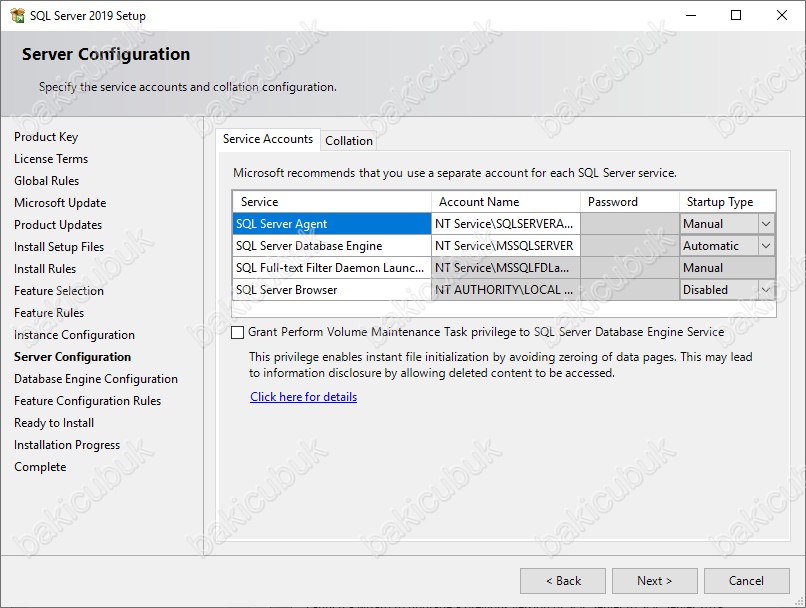Maximize the SQL Server Setup window
This screenshot has width=806, height=608.
736,16
